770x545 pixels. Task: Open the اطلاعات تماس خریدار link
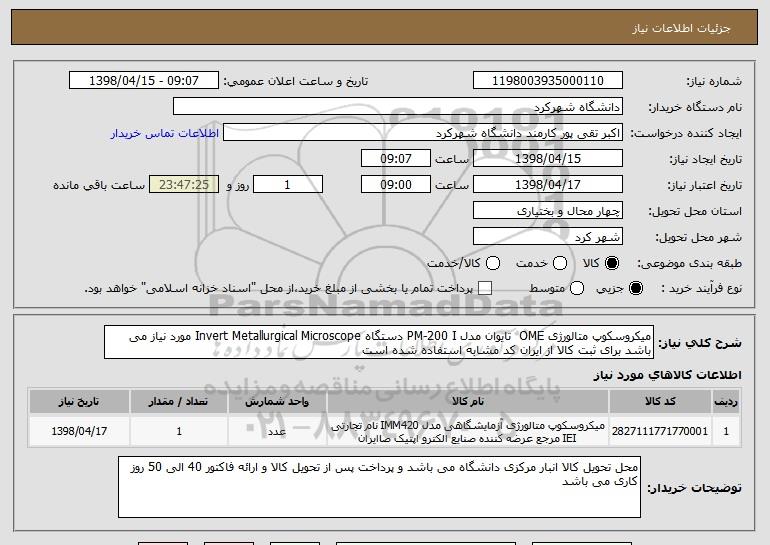point(165,134)
